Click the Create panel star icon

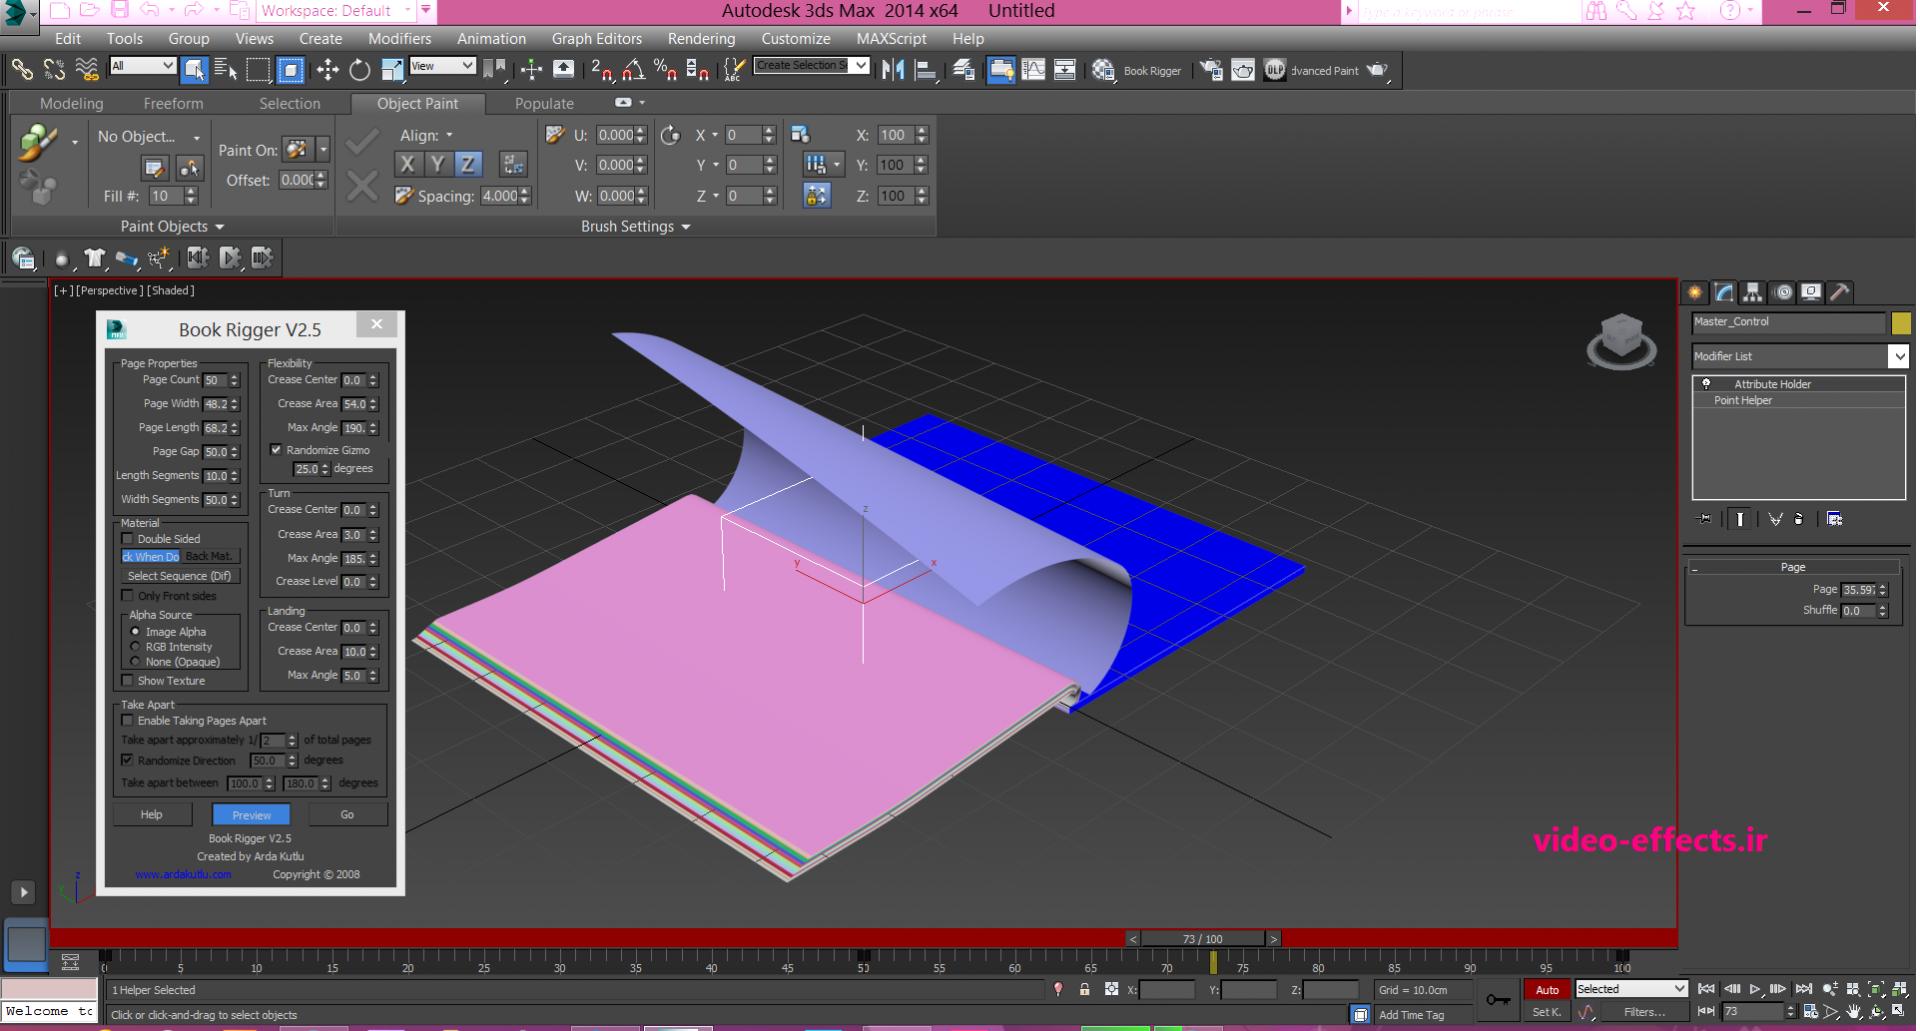1695,292
